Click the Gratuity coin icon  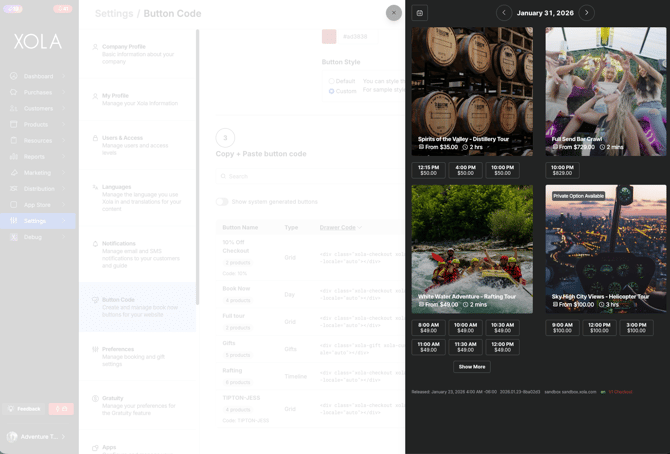(95, 398)
